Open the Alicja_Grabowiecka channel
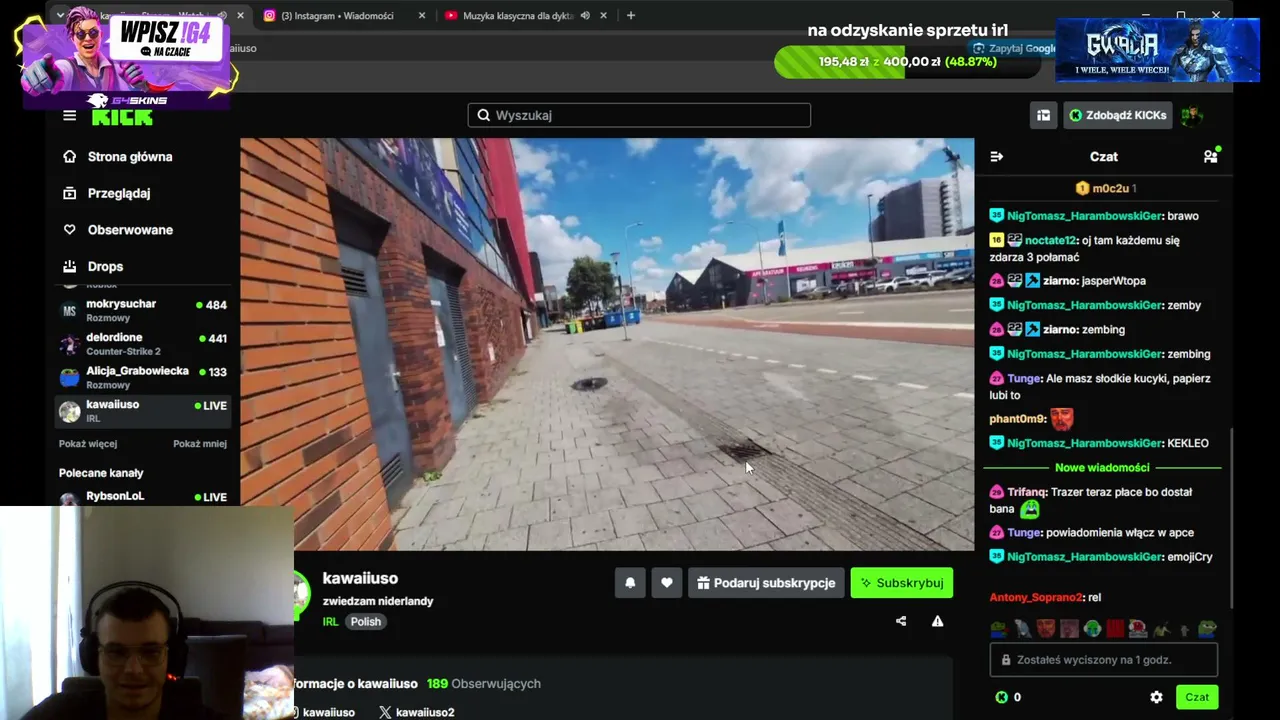1280x720 pixels. [143, 377]
